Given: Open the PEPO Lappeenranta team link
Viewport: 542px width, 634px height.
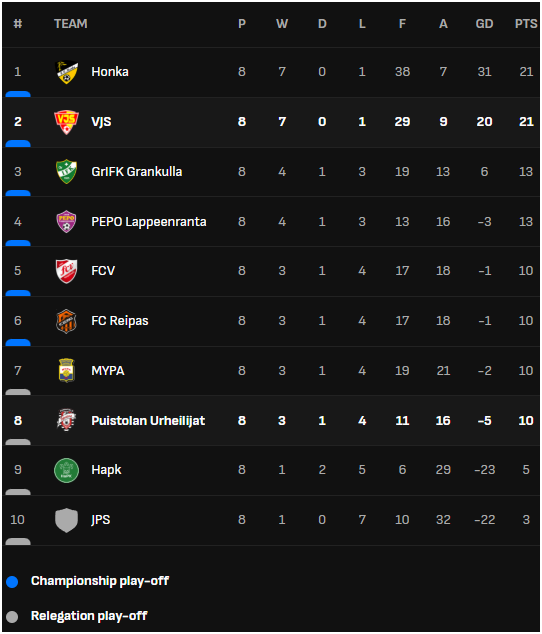Looking at the screenshot, I should pyautogui.click(x=149, y=222).
